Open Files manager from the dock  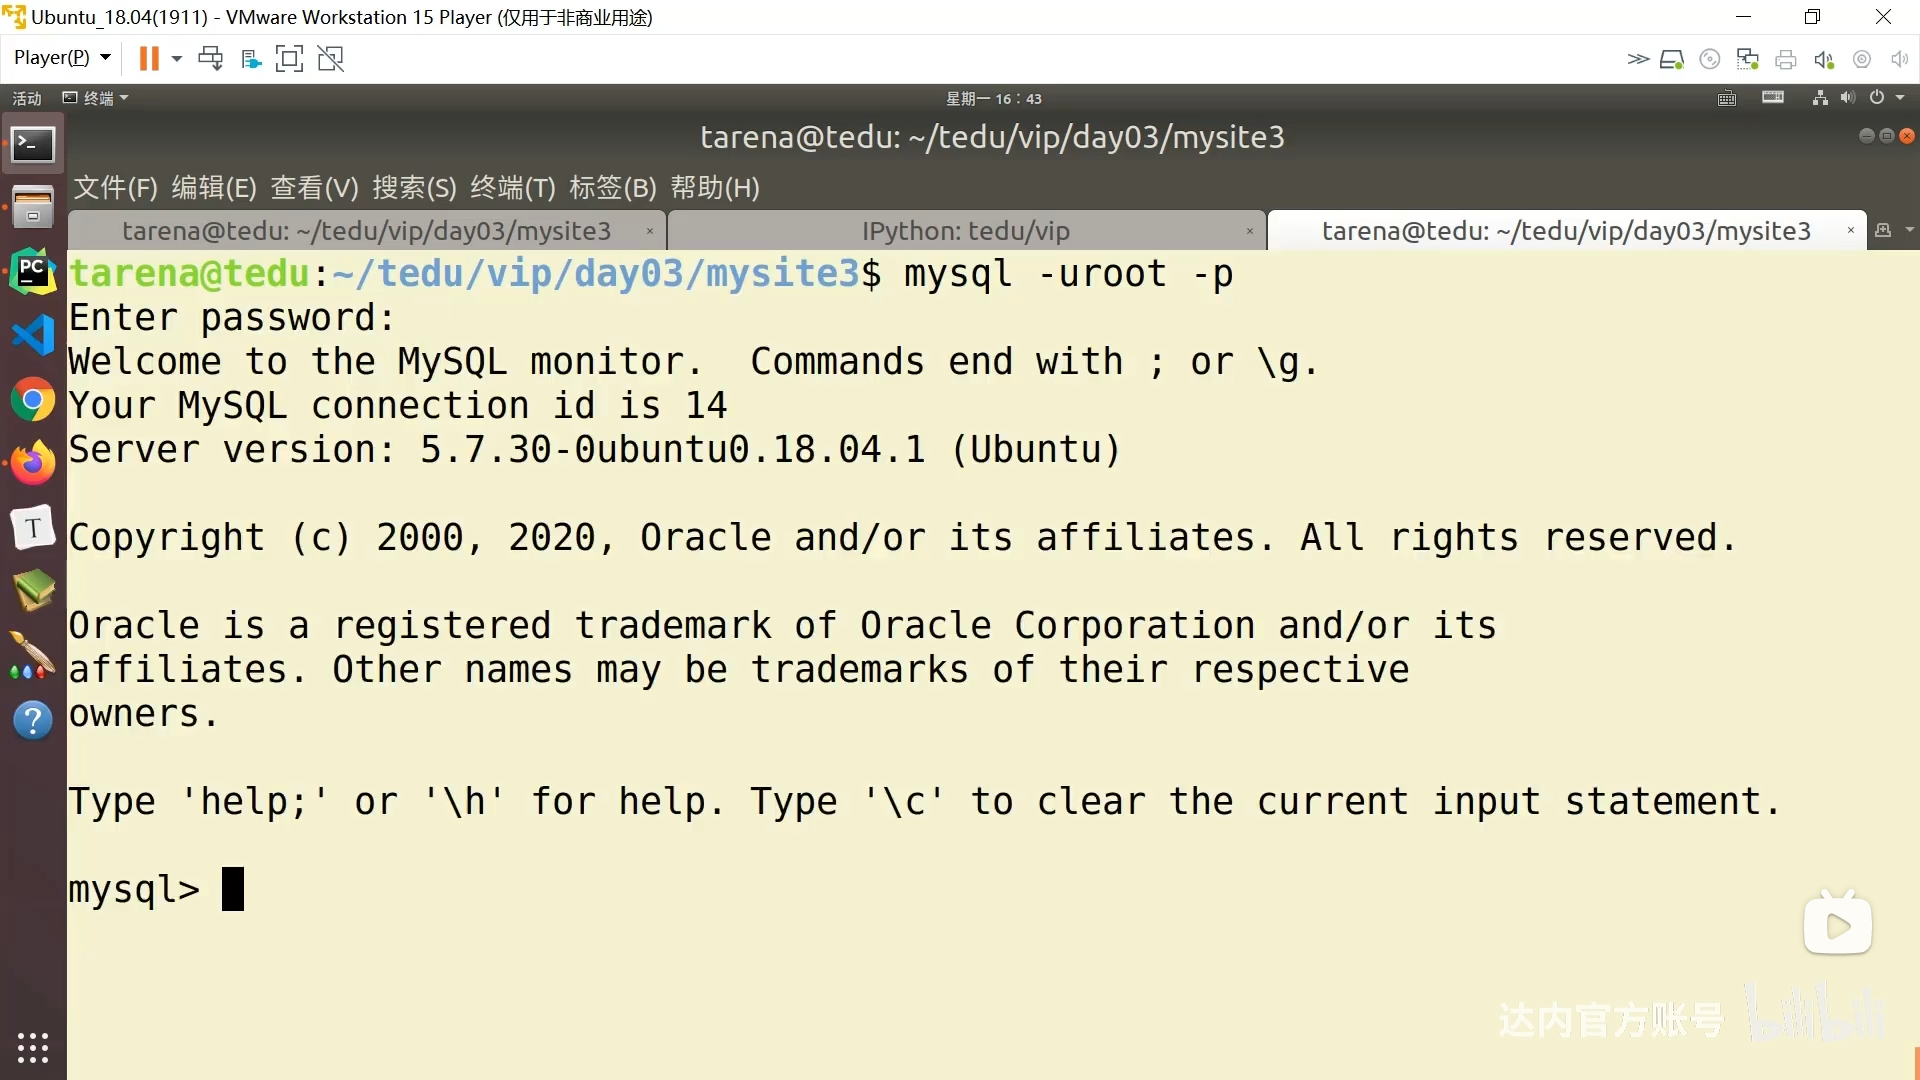33,207
